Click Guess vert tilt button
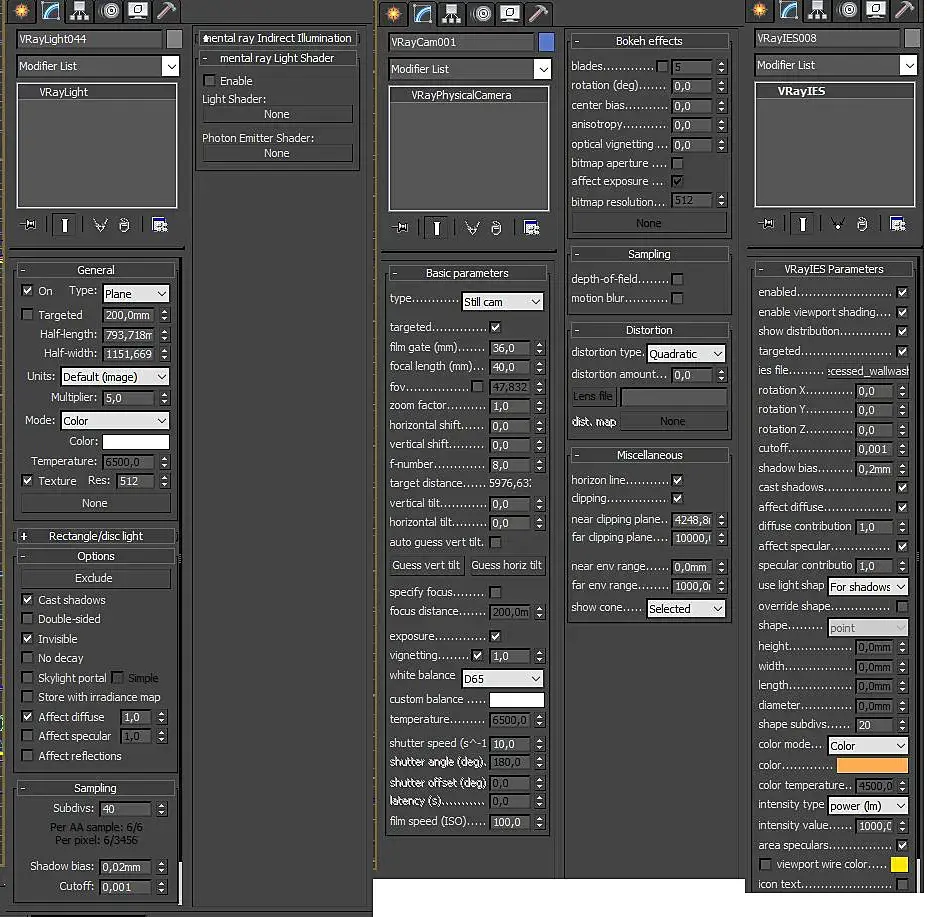Viewport: 927px width, 917px height. [x=426, y=565]
